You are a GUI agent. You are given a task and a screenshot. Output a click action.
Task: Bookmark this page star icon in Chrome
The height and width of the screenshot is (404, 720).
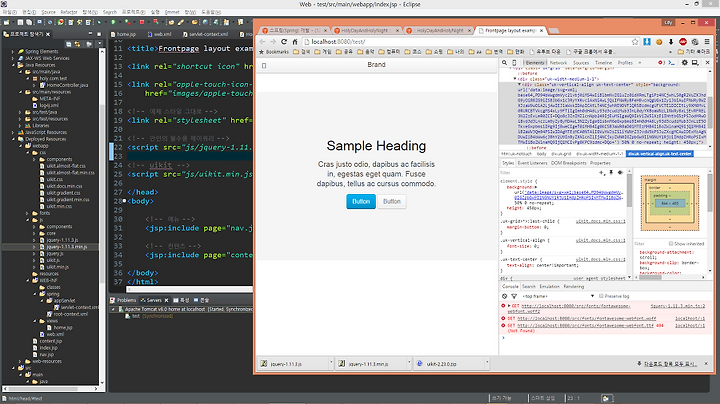point(635,42)
